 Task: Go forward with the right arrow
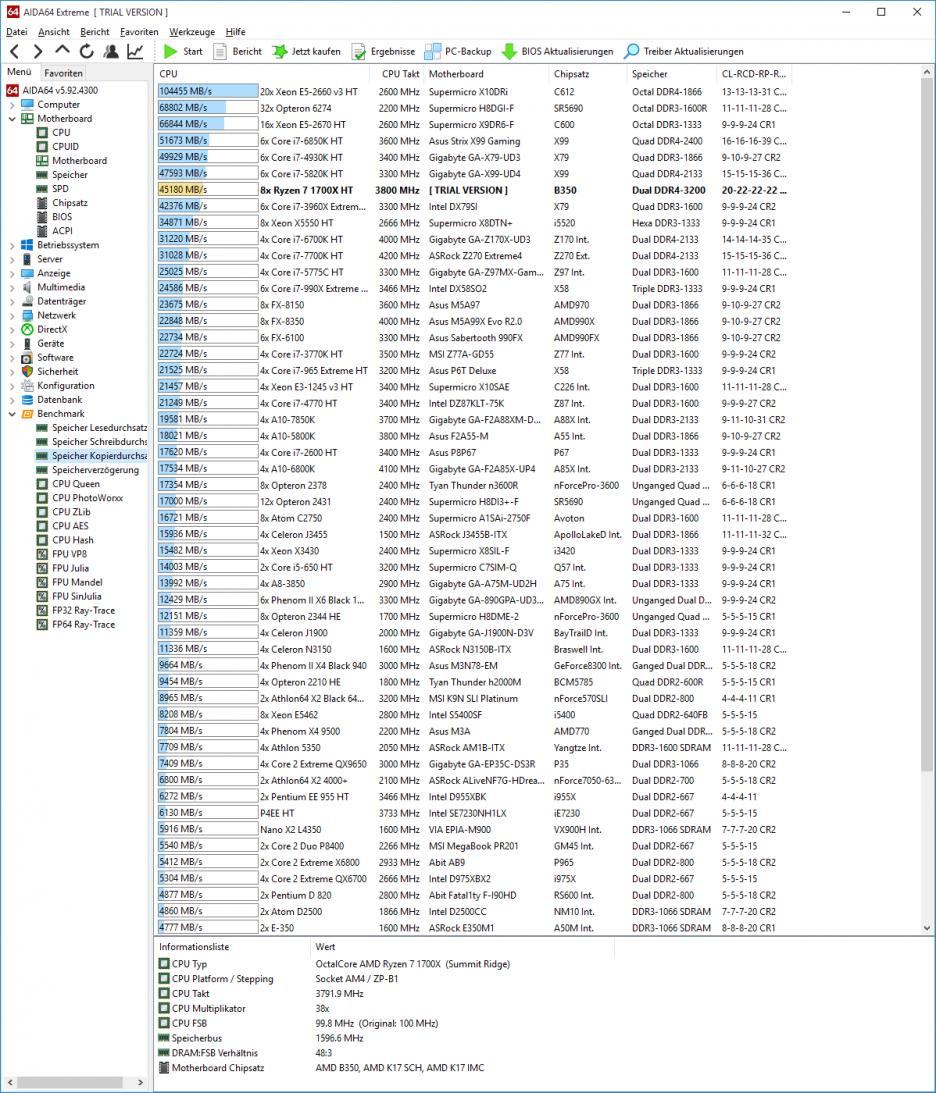point(38,51)
